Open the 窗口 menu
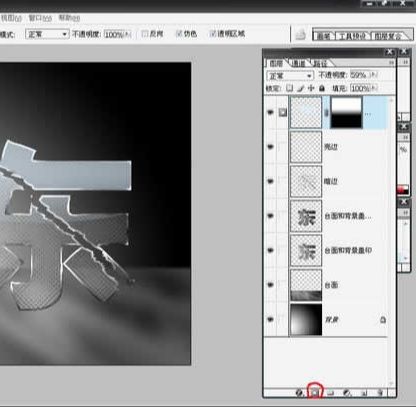 tap(40, 18)
